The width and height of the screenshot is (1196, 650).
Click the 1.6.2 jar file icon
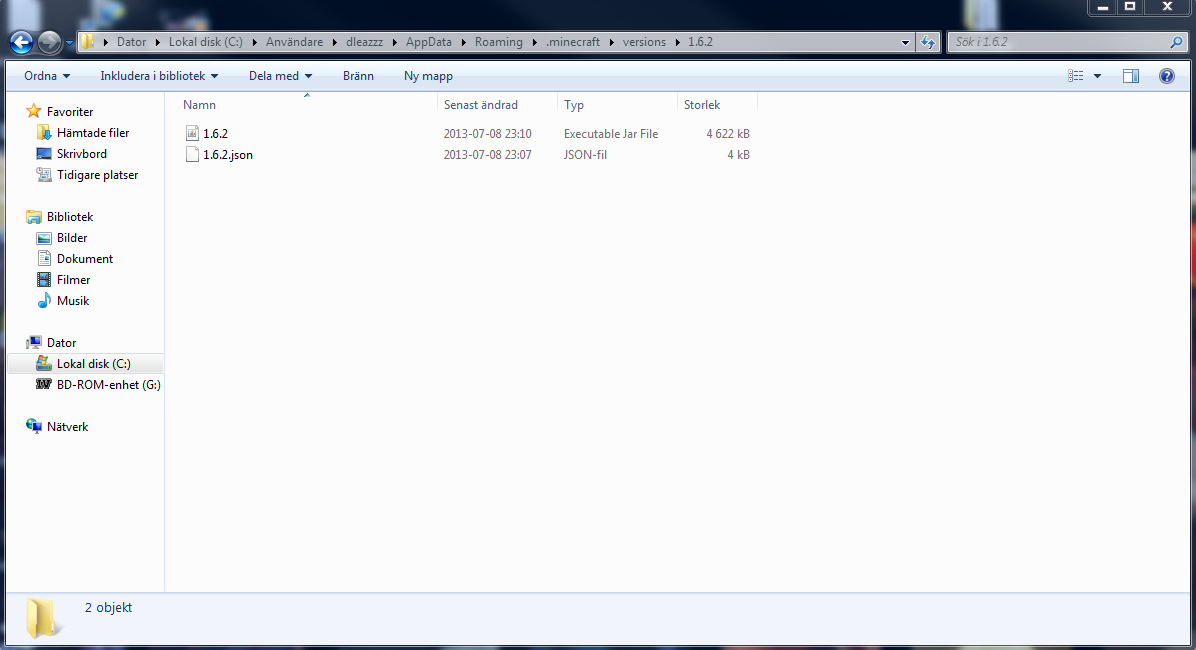(192, 134)
